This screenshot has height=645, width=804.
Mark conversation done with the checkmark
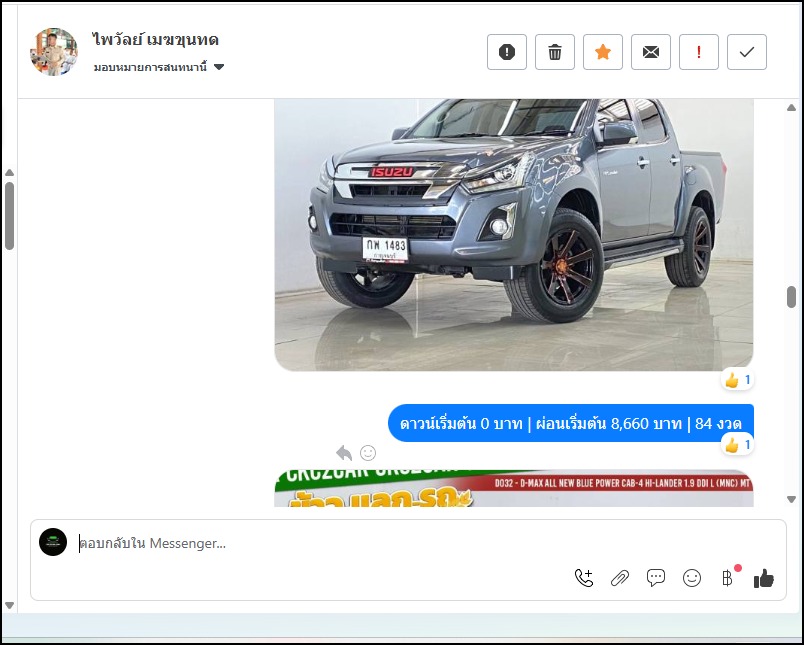point(747,52)
